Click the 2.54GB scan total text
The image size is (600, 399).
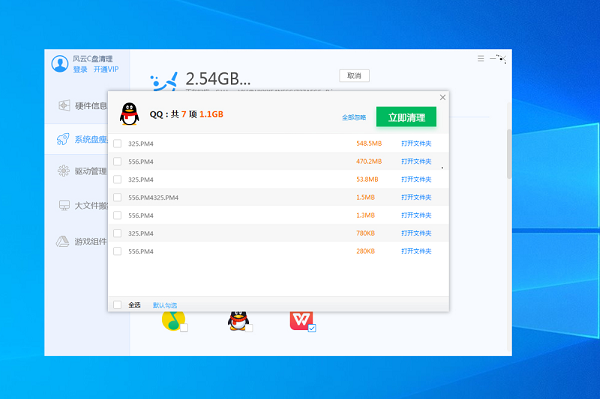[x=218, y=79]
